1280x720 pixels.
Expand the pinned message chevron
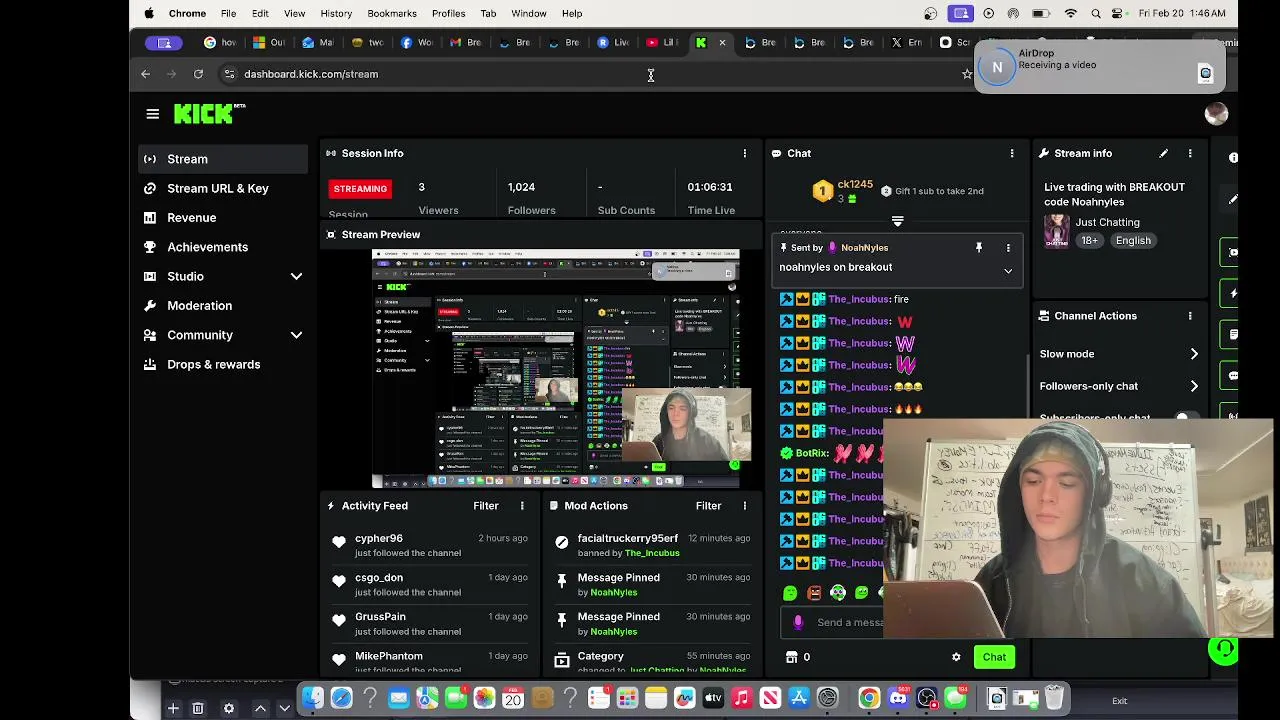(x=1008, y=271)
